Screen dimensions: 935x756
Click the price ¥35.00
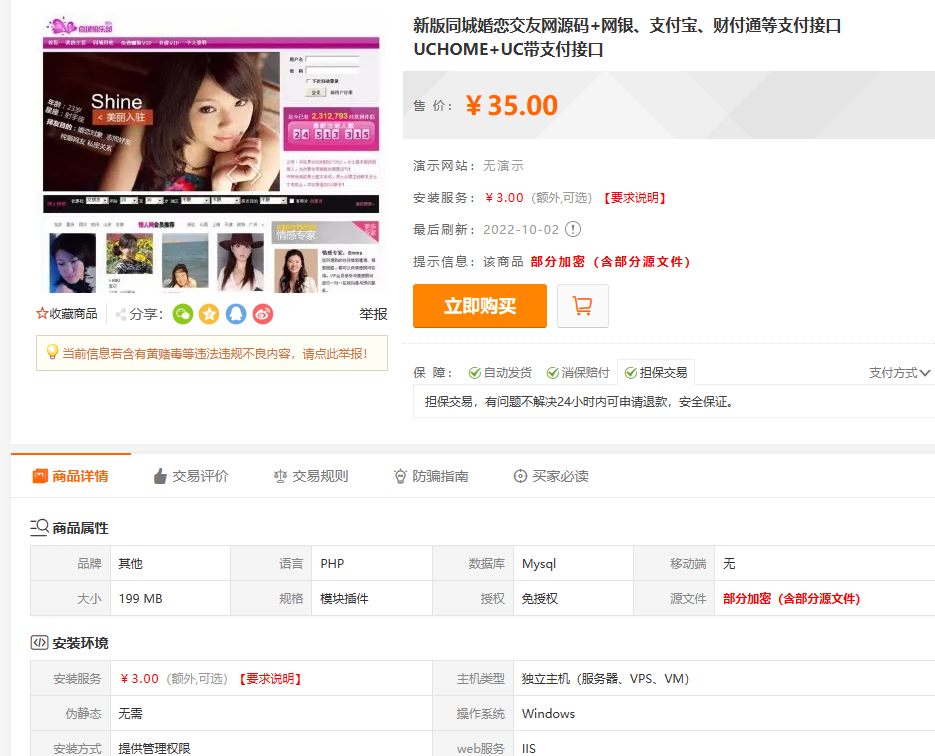click(x=512, y=106)
